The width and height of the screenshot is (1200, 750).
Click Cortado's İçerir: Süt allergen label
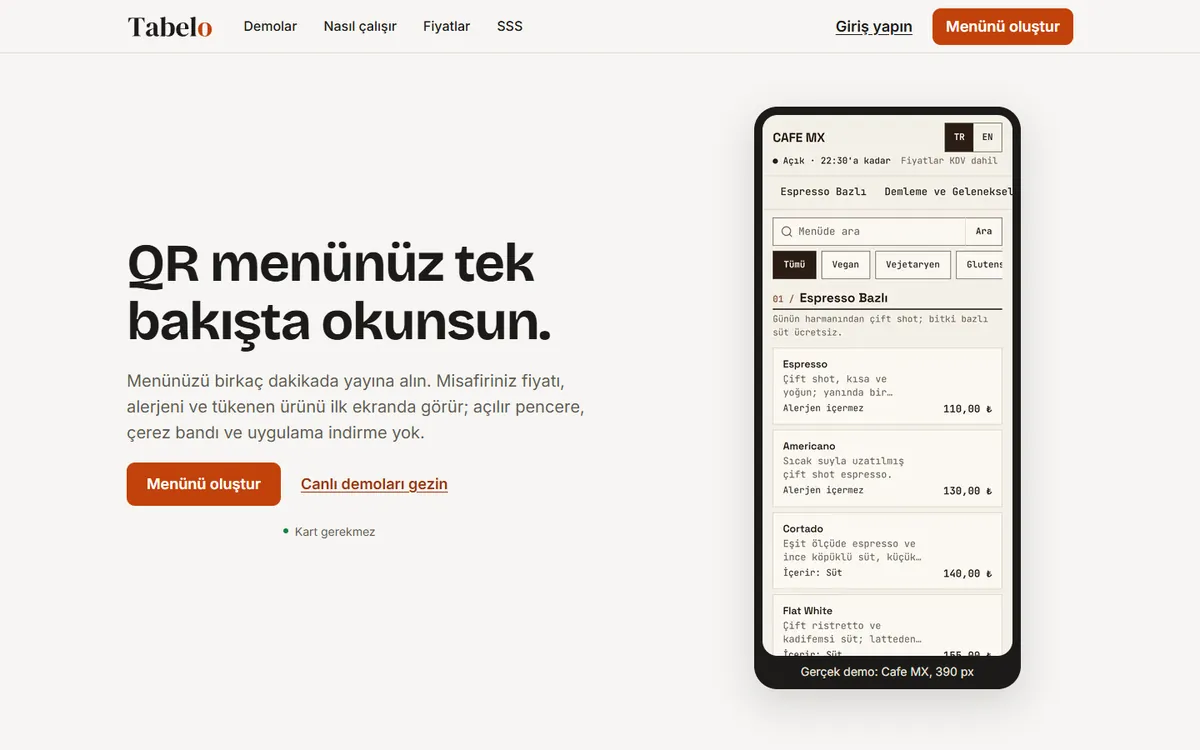[x=813, y=573]
